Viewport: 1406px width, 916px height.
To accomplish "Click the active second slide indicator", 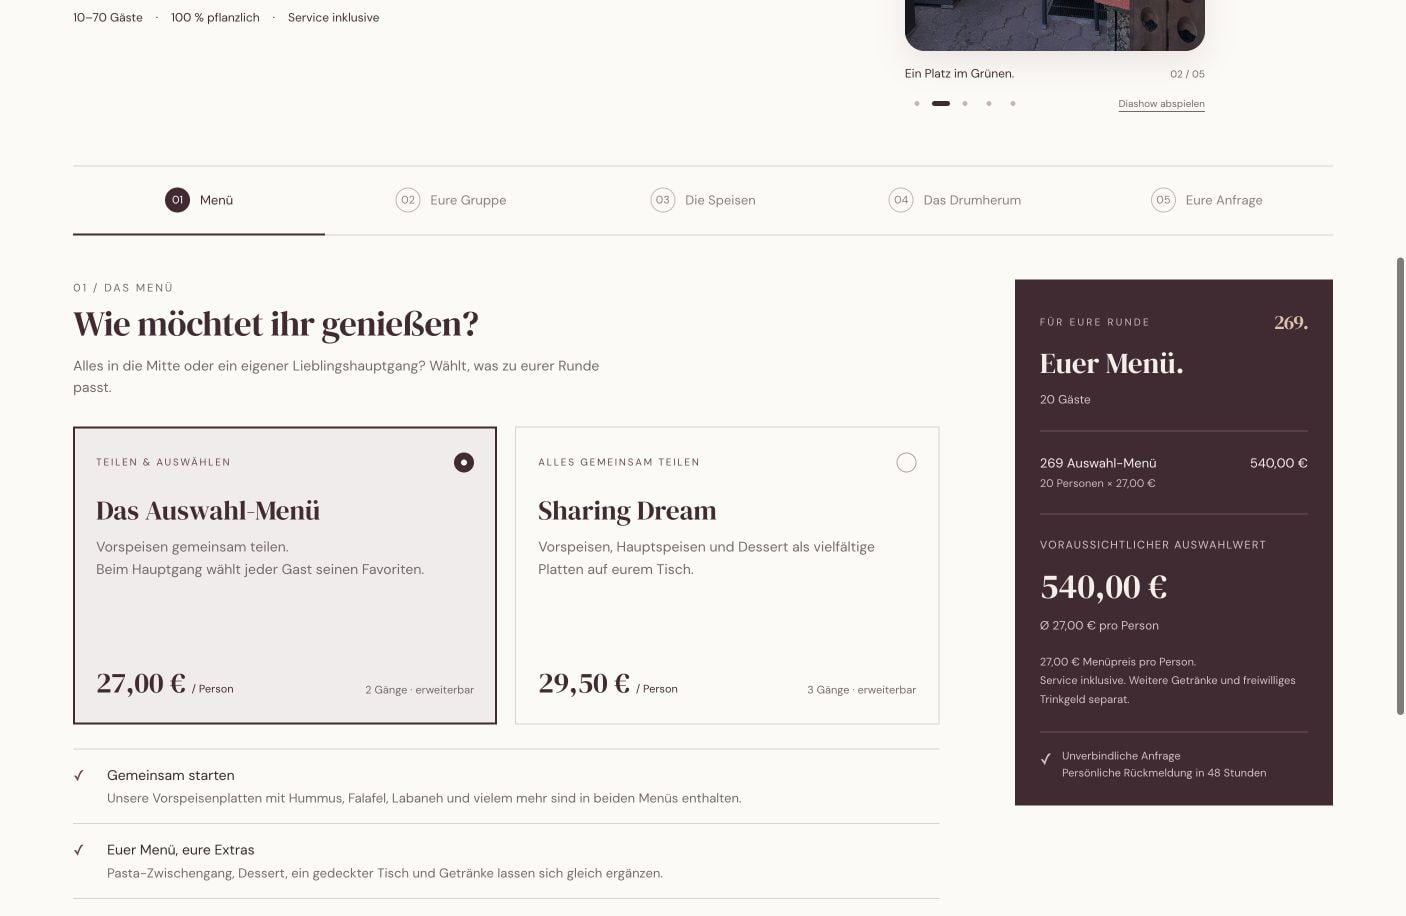I will [941, 103].
